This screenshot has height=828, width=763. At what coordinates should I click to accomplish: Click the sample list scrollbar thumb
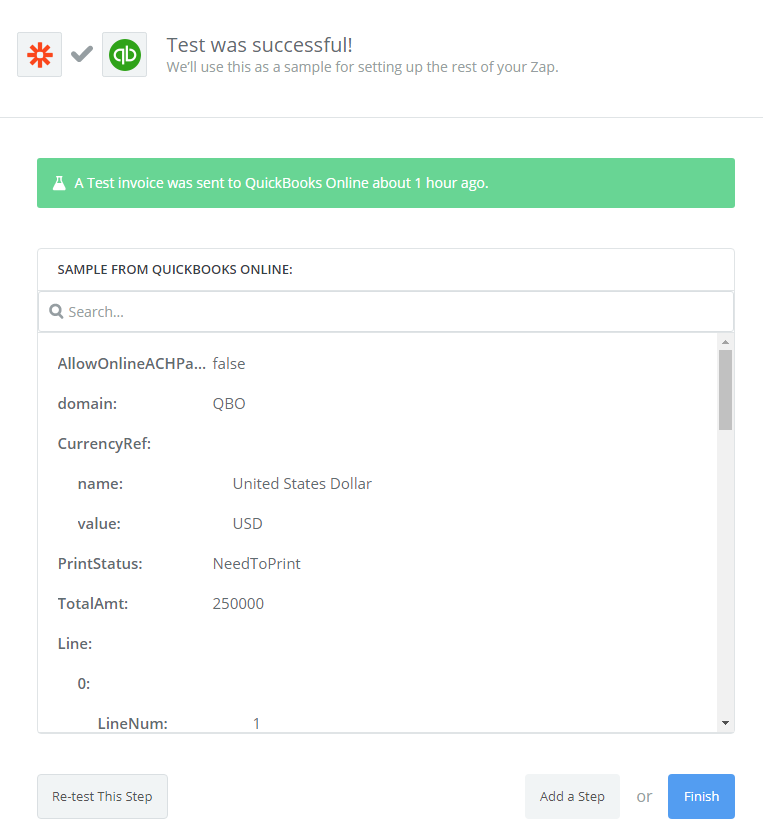coord(725,390)
